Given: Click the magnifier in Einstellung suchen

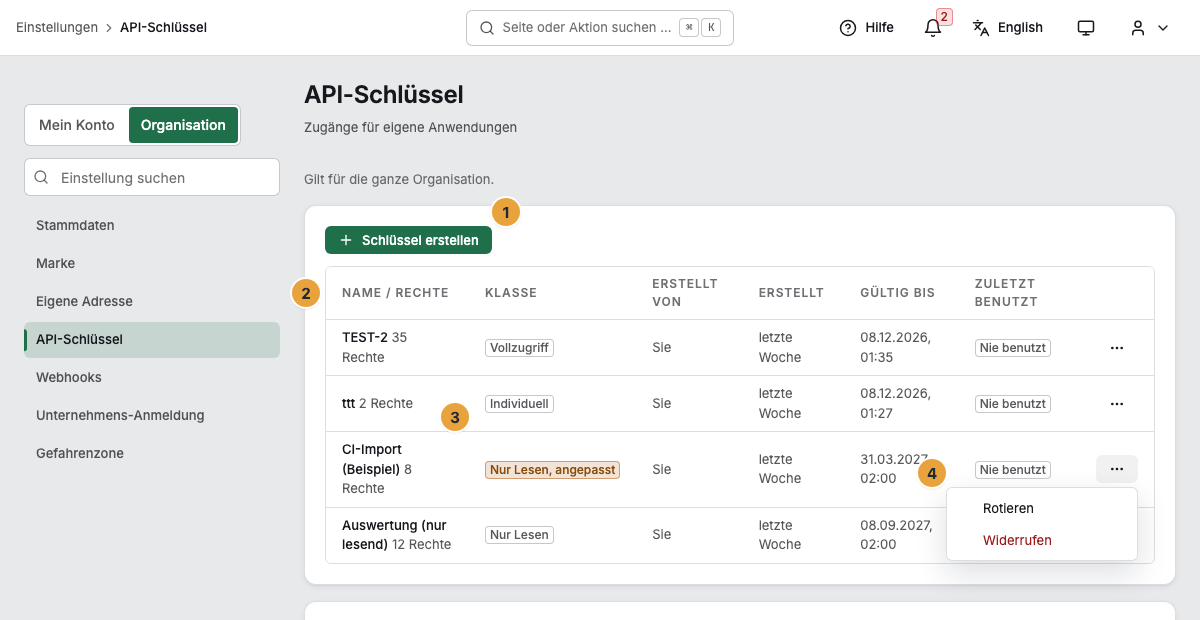Looking at the screenshot, I should [42, 177].
